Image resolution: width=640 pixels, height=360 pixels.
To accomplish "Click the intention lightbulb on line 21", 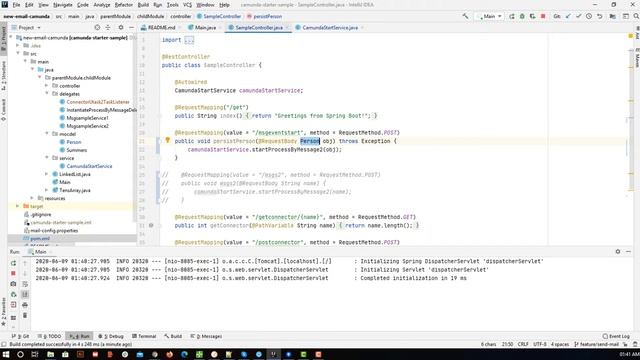I will pyautogui.click(x=167, y=140).
